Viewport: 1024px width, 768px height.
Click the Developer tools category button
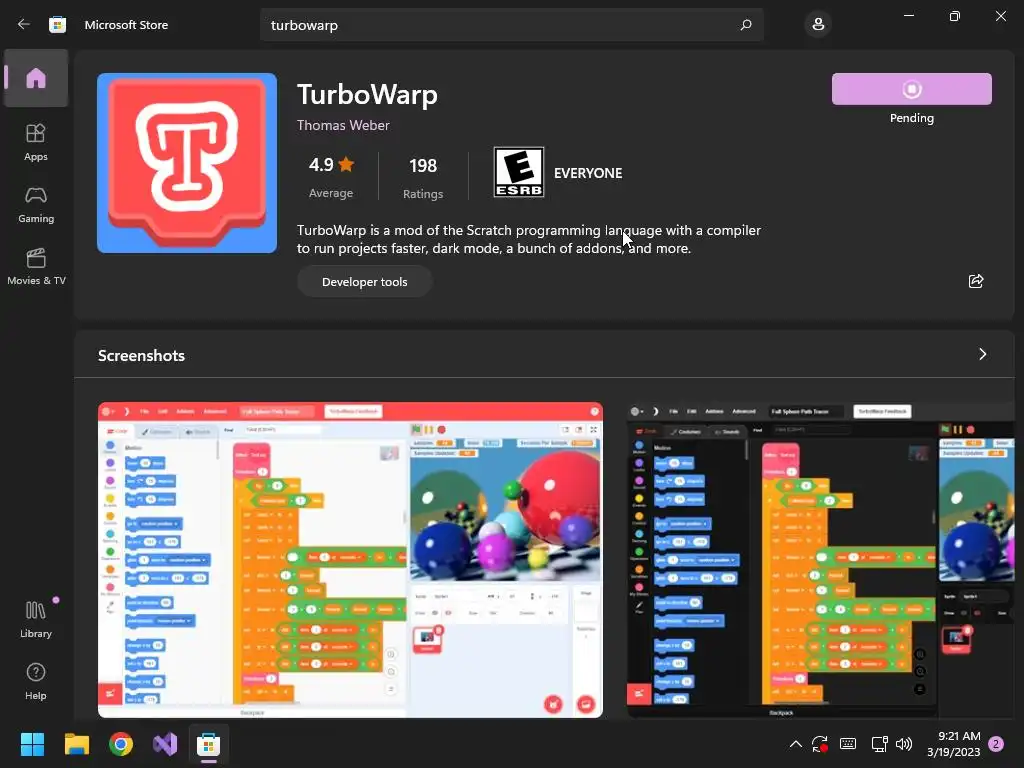[364, 281]
